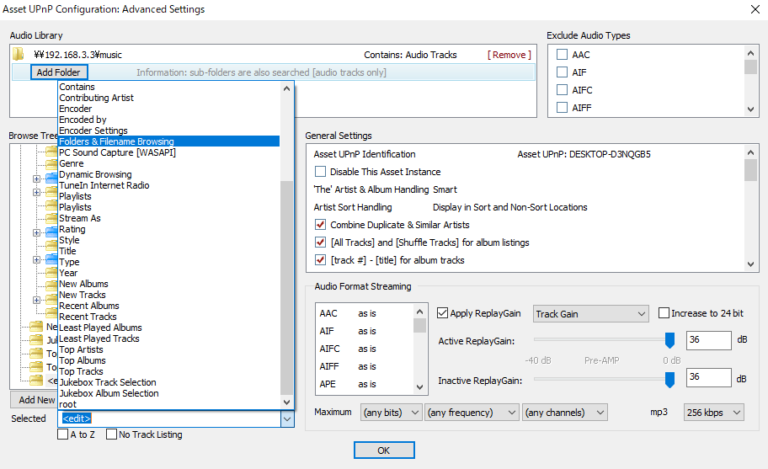Click 'The' Artist & Album Handling Smart value
The height and width of the screenshot is (469, 768).
coord(445,189)
